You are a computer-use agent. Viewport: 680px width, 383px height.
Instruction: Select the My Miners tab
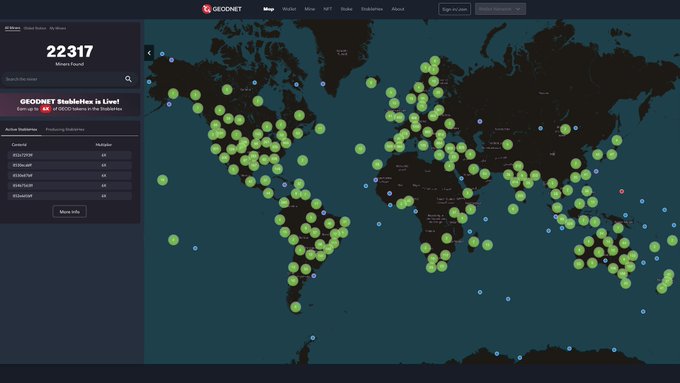(x=58, y=28)
